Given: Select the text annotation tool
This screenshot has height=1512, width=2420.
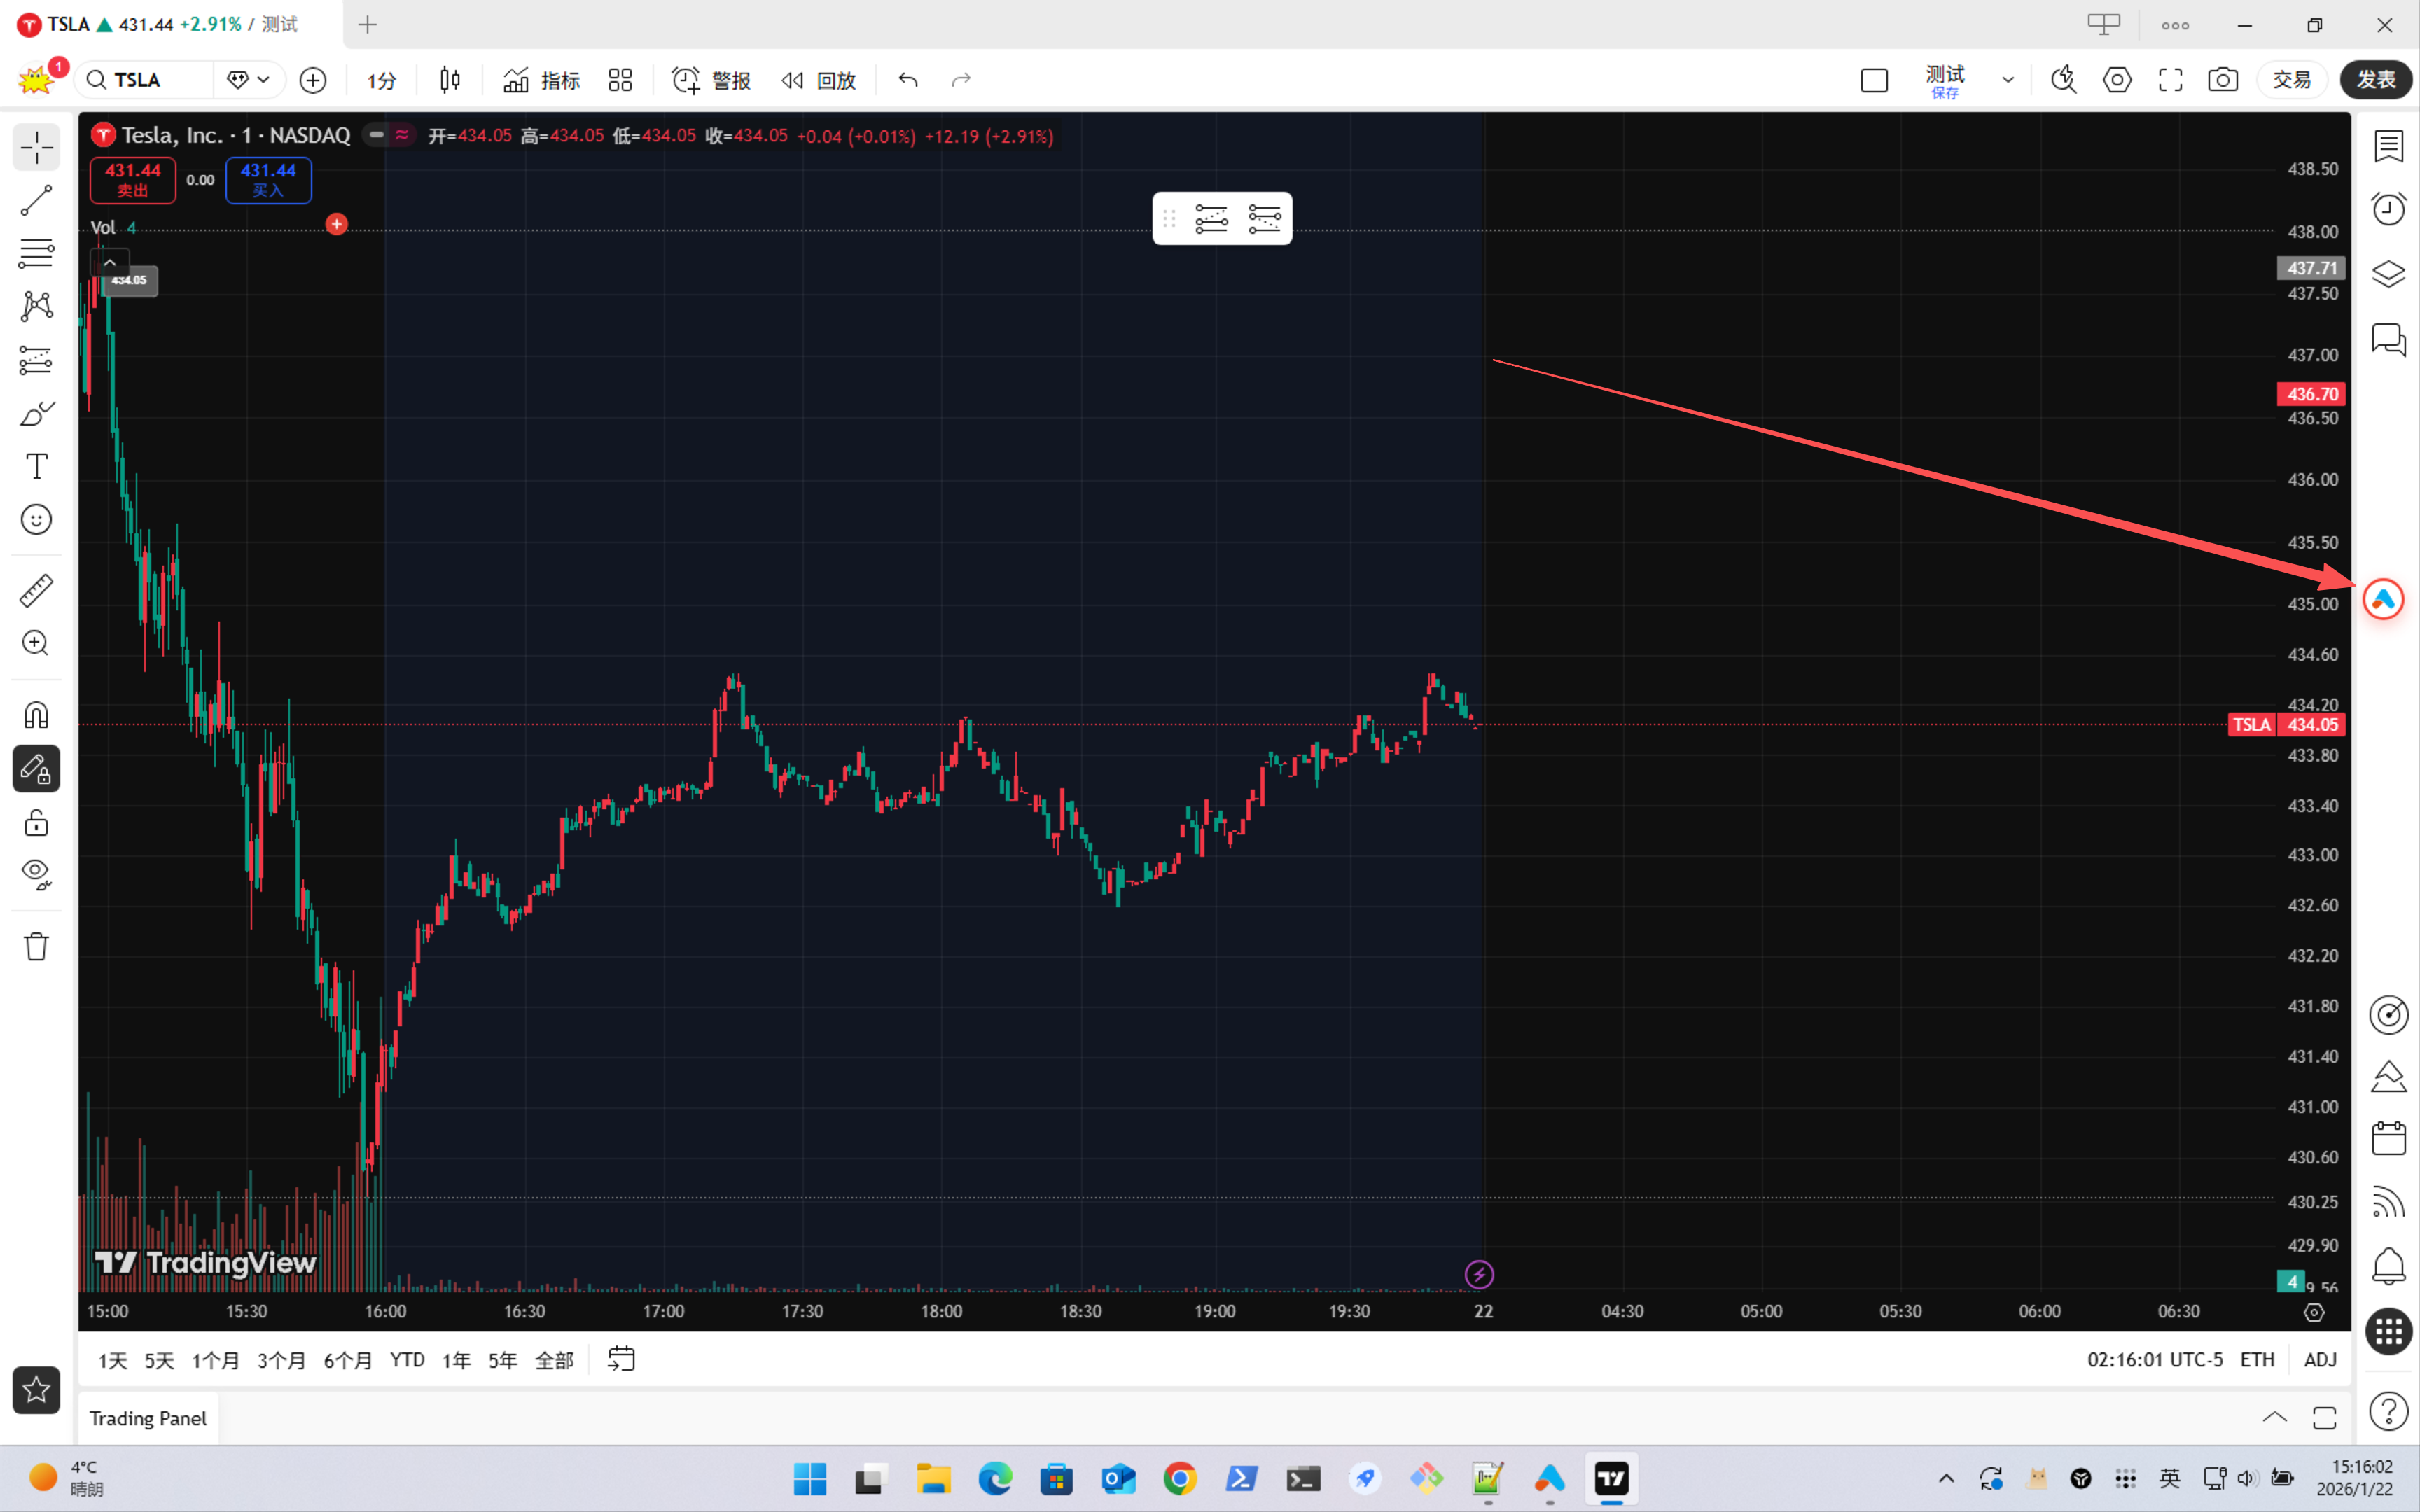Looking at the screenshot, I should (x=37, y=466).
